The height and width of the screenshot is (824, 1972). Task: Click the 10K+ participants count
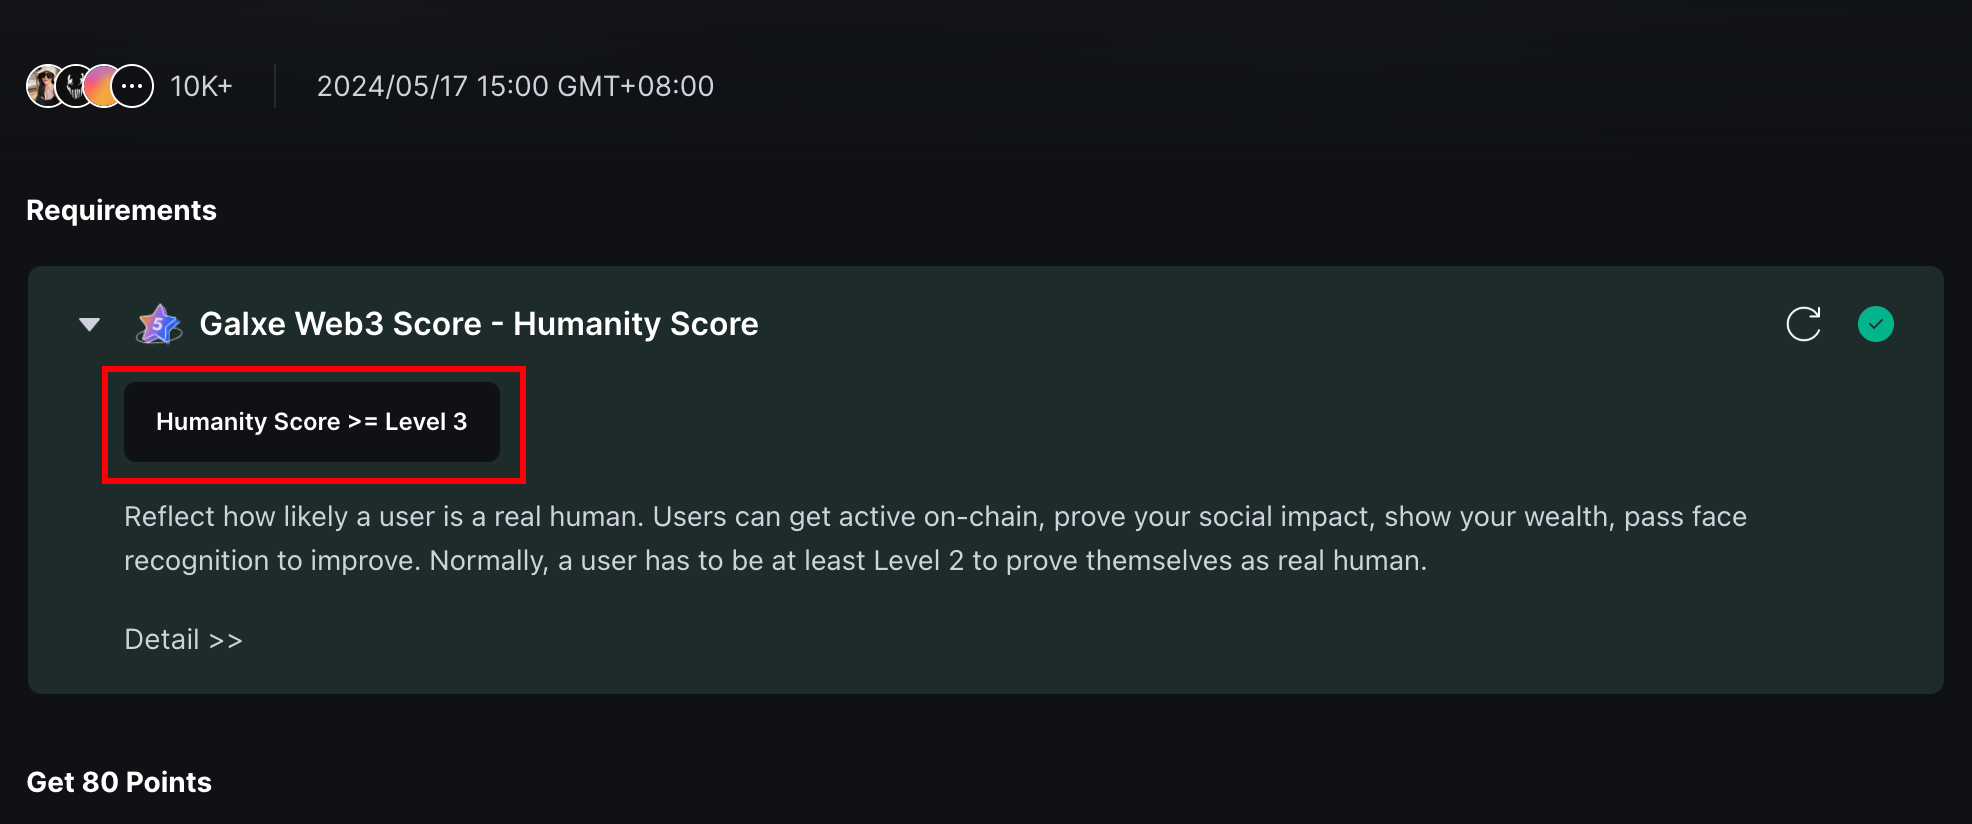201,86
